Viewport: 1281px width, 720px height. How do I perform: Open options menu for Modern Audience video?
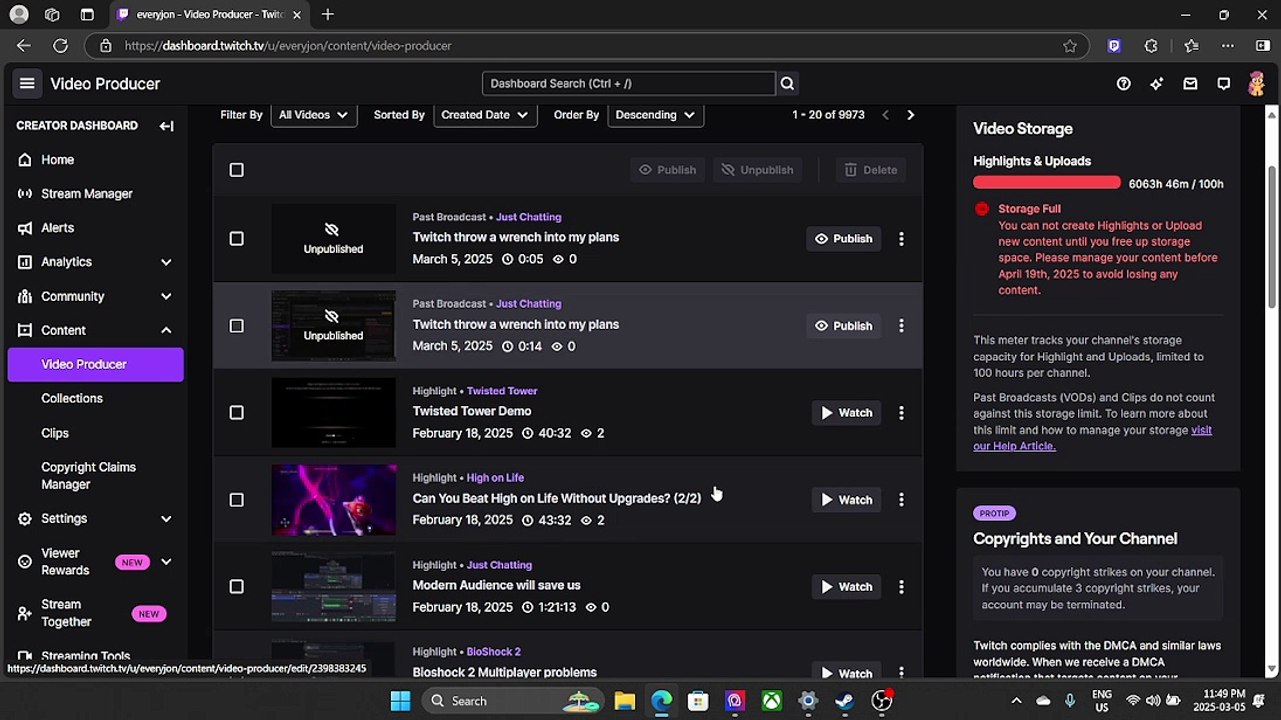(901, 587)
